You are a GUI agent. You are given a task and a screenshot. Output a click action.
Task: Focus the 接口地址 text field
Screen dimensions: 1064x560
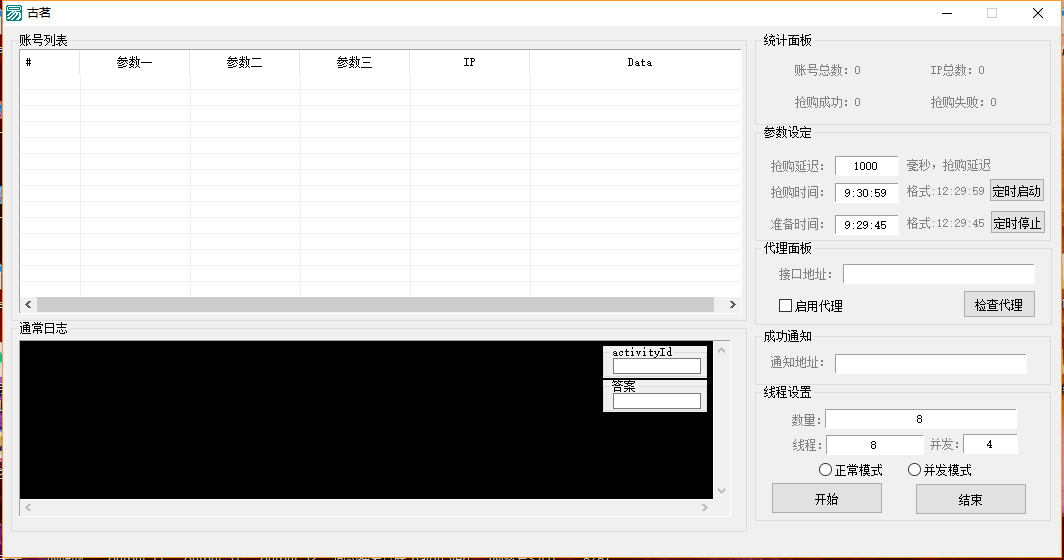tap(938, 274)
